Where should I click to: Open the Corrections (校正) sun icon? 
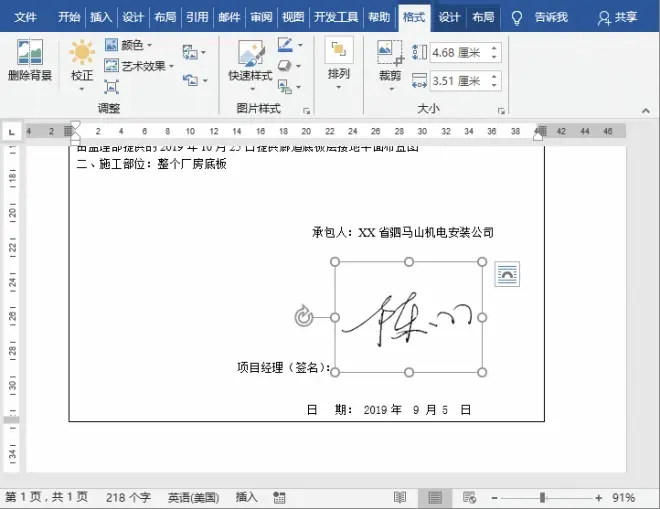(82, 52)
